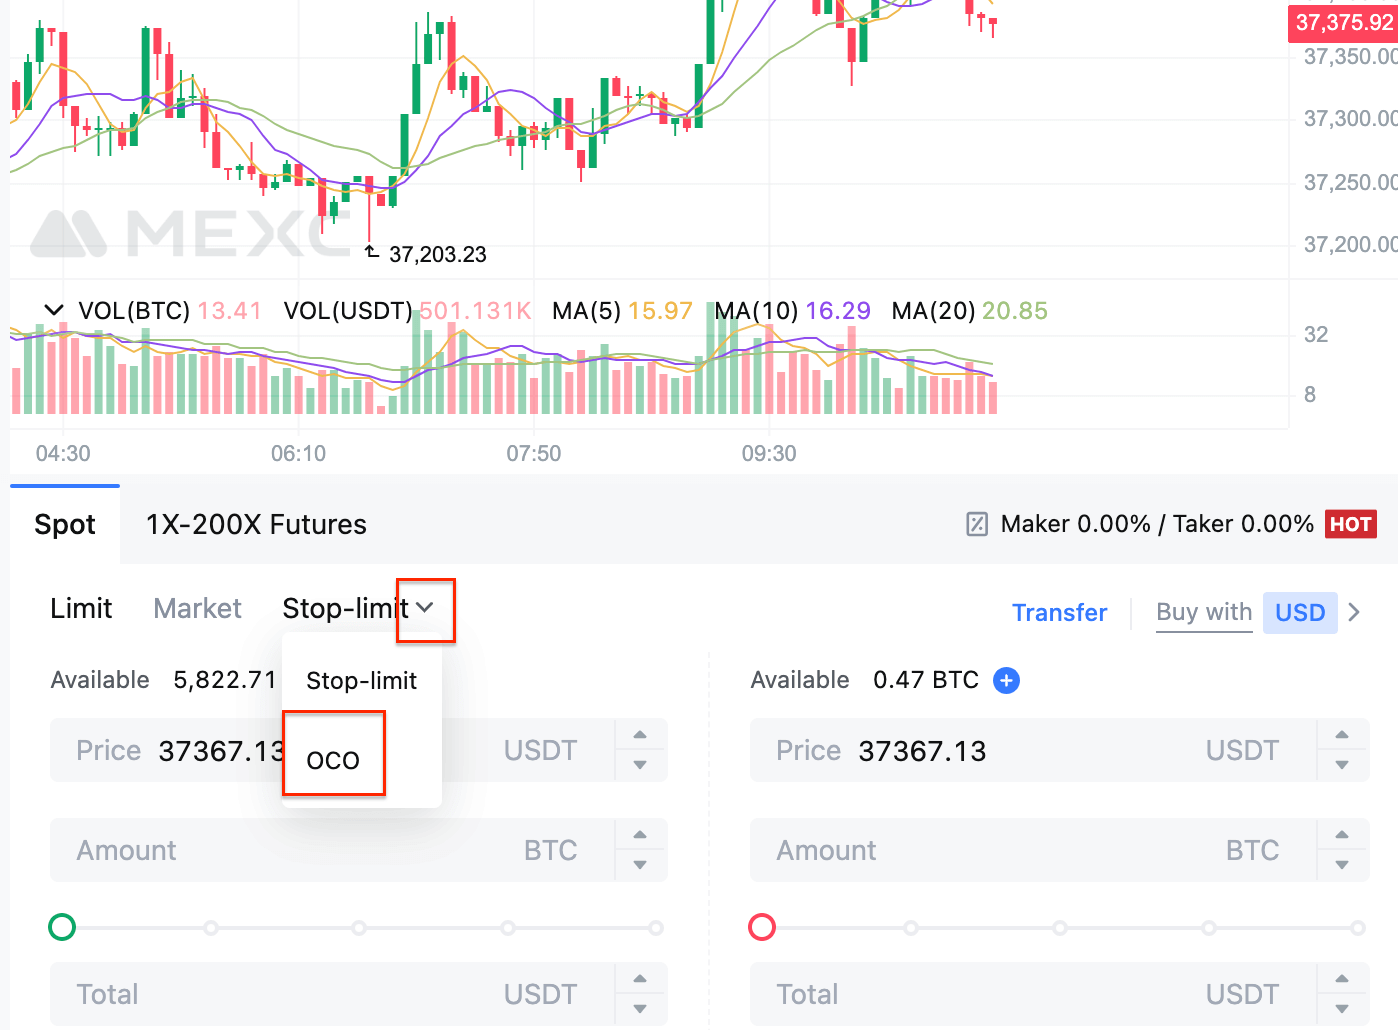The height and width of the screenshot is (1030, 1398).
Task: Click the green buy percentage slider handle
Action: tap(62, 927)
